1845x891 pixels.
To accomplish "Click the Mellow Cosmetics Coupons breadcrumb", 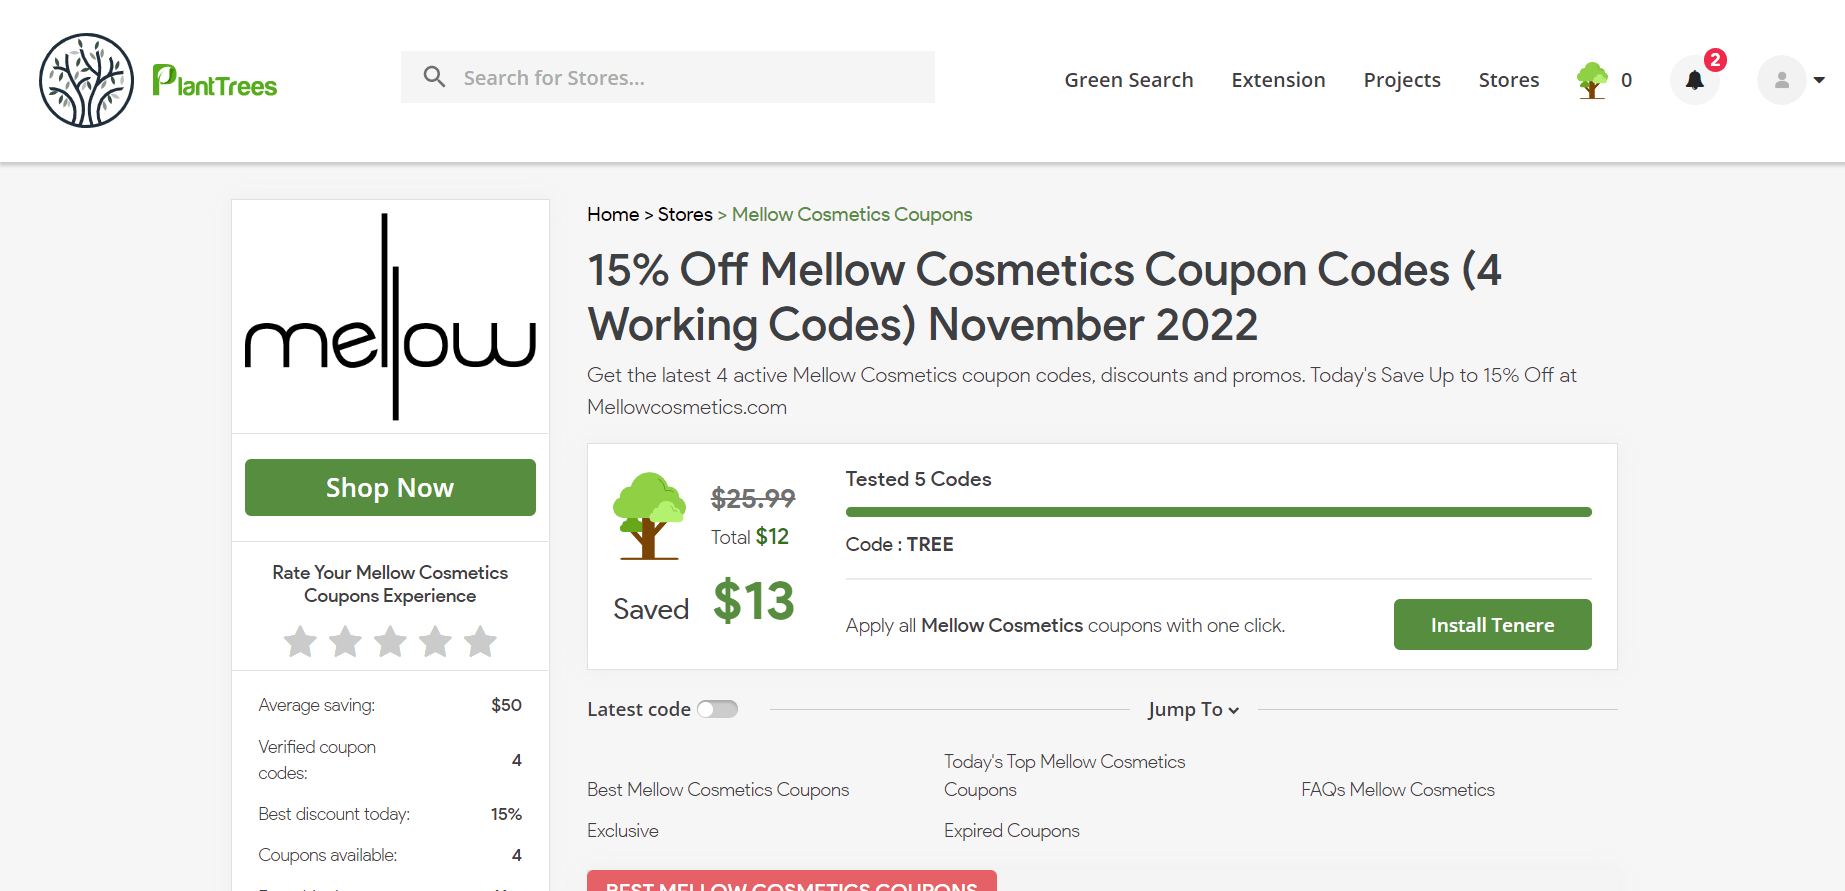I will [852, 214].
